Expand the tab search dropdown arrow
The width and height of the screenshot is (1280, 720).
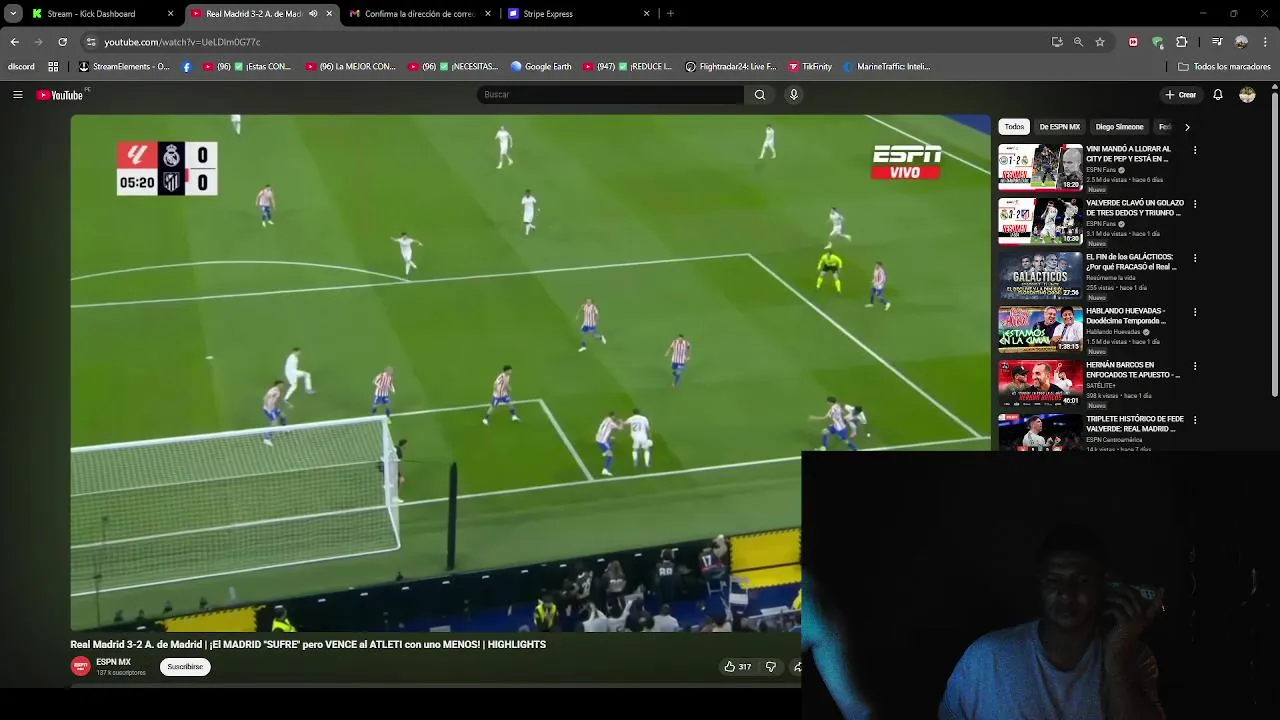coord(13,14)
